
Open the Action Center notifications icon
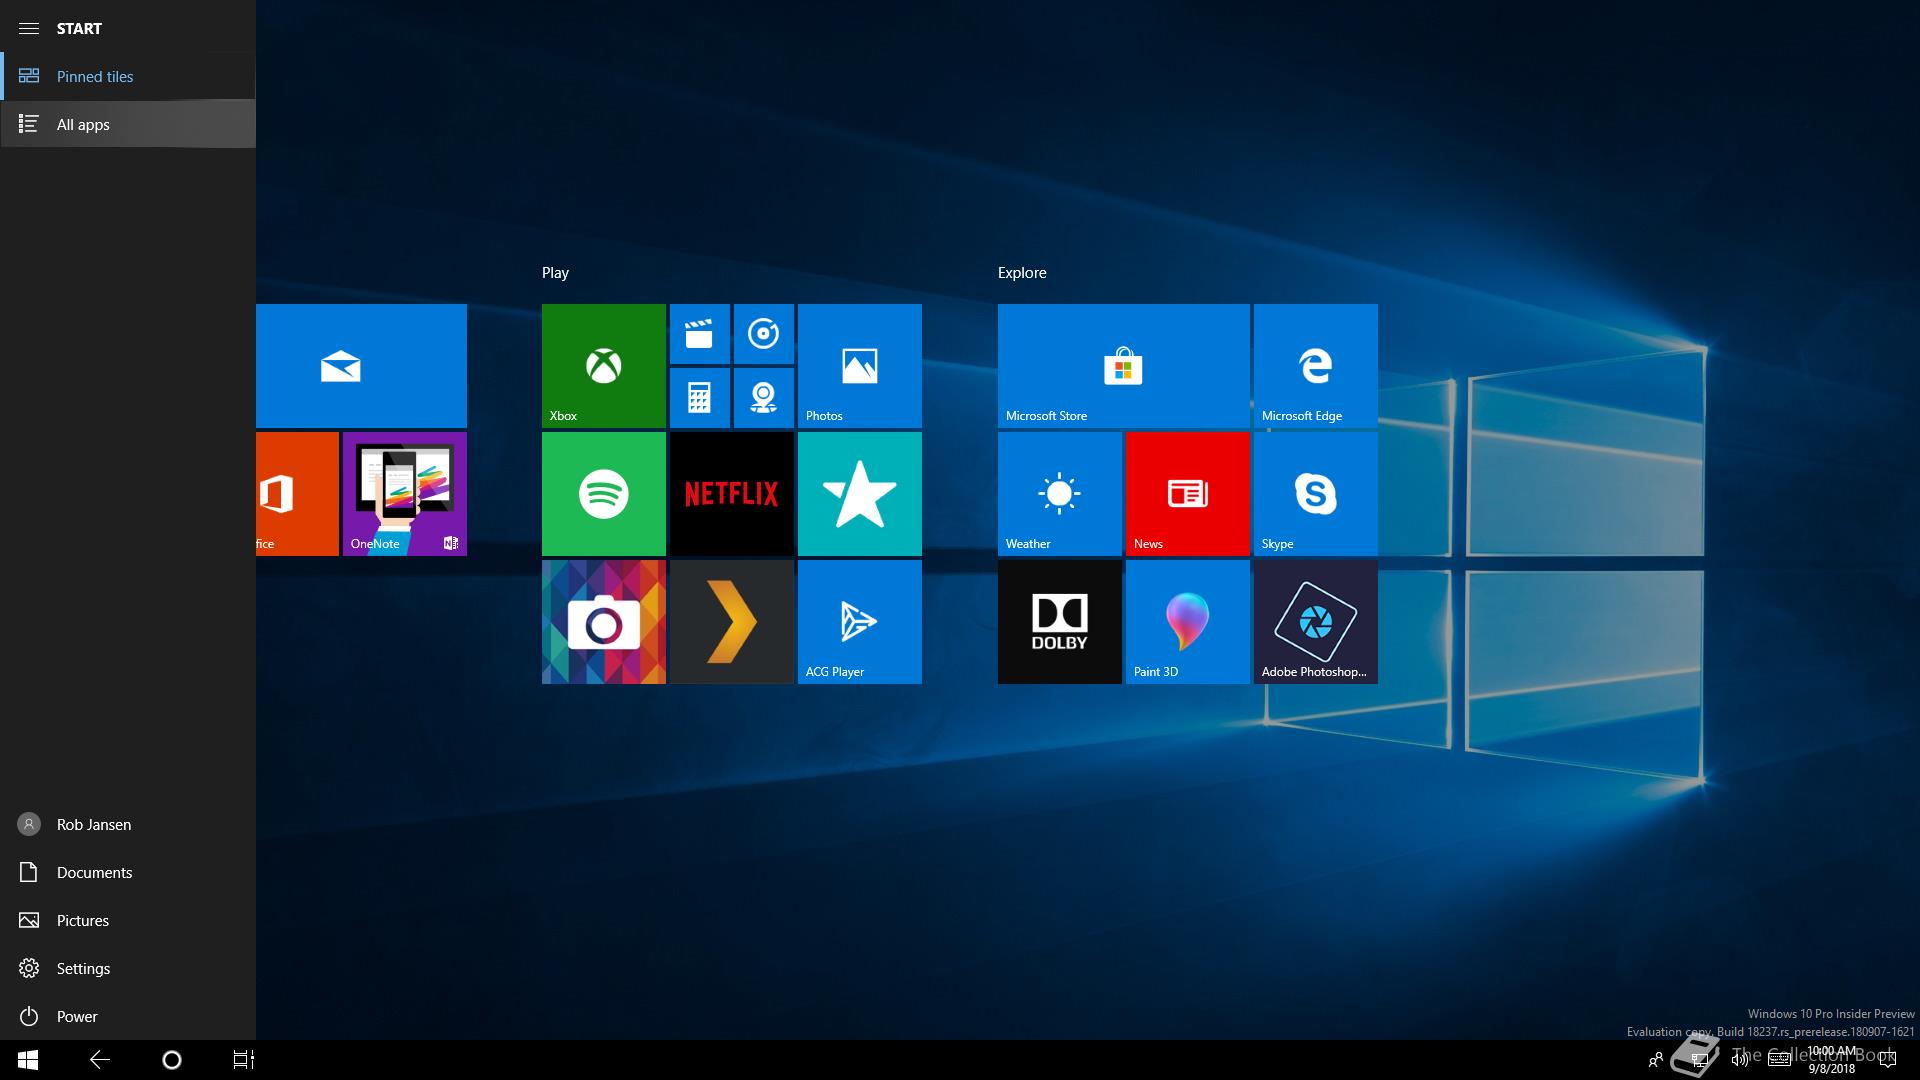tap(1888, 1060)
